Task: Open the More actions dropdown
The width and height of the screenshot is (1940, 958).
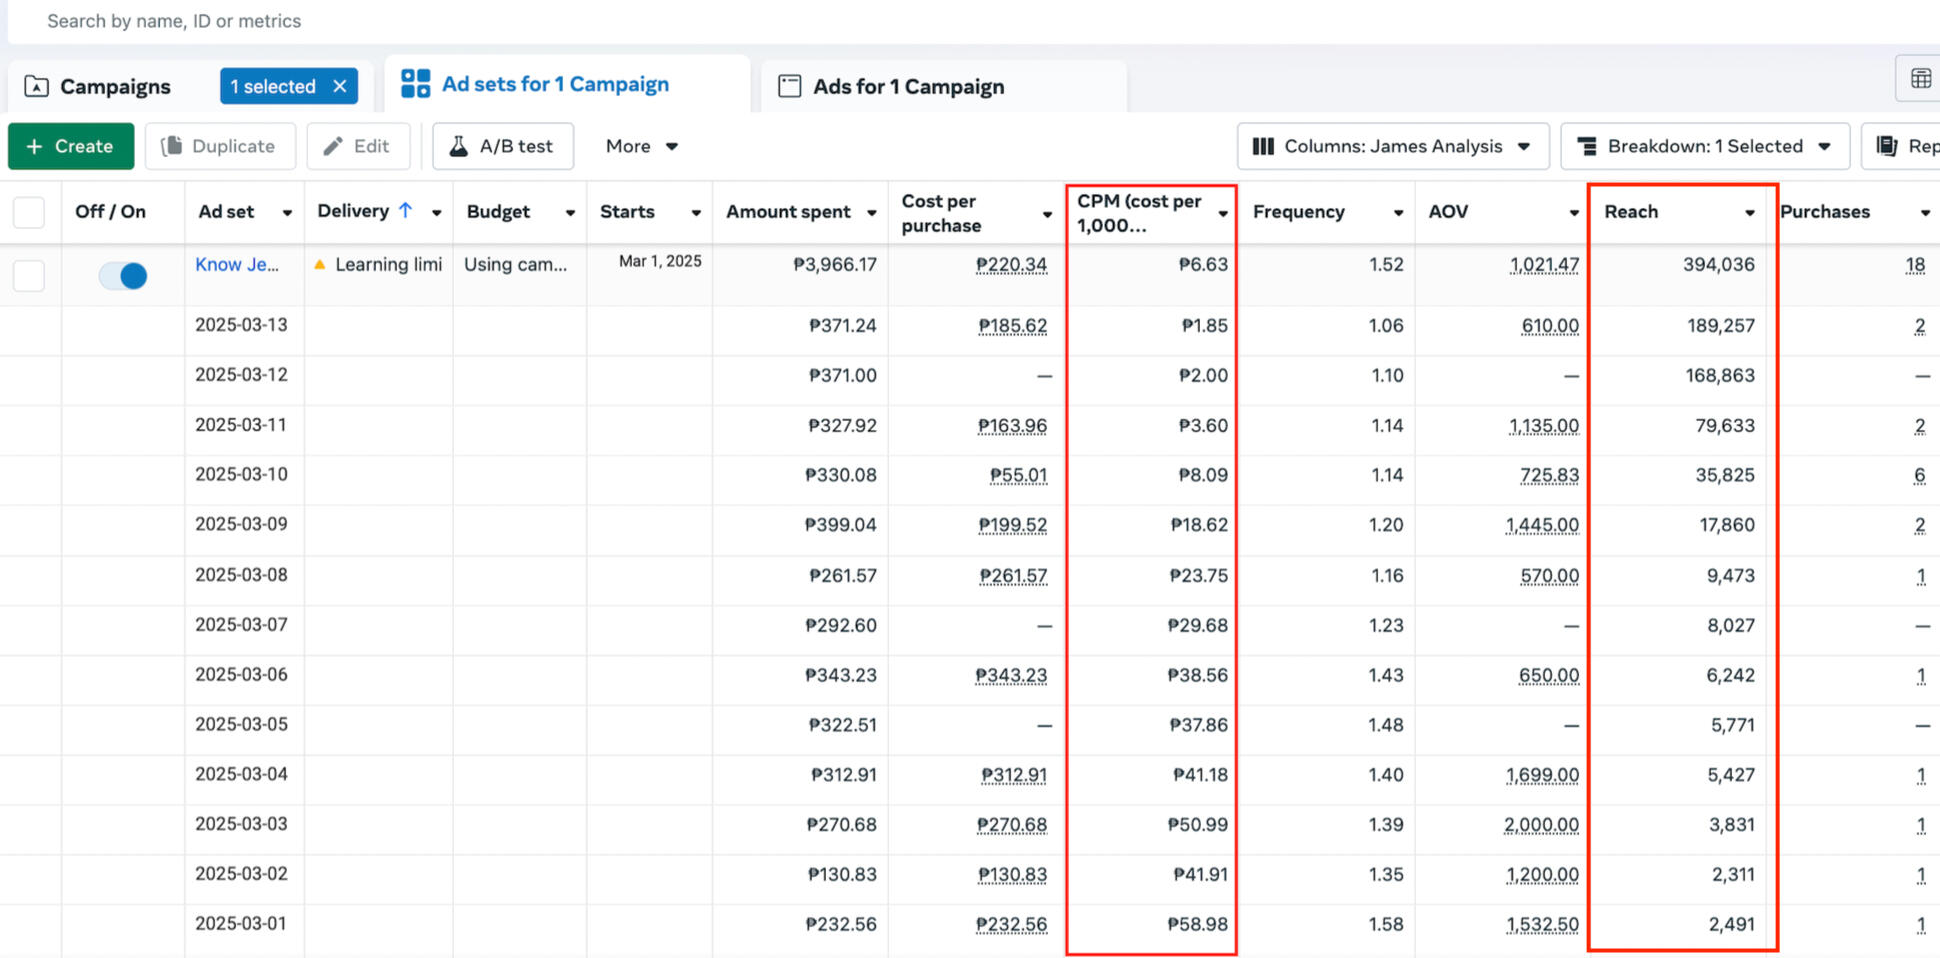Action: coord(641,146)
